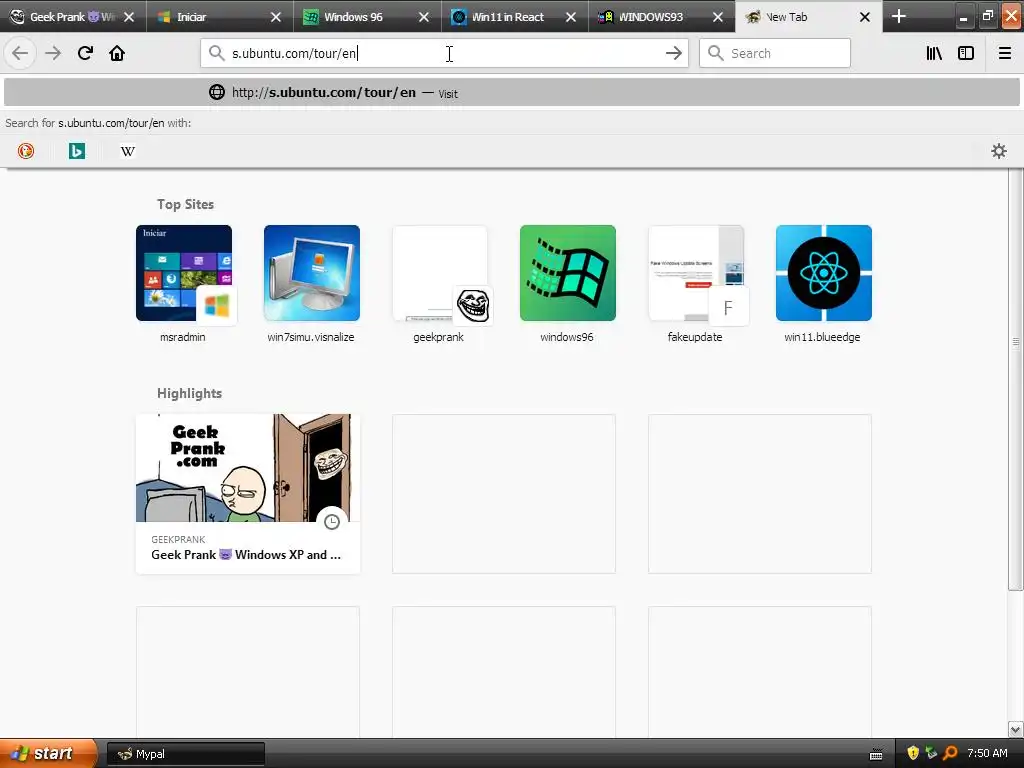
Task: Close the Windows 96 tab
Action: [x=424, y=17]
